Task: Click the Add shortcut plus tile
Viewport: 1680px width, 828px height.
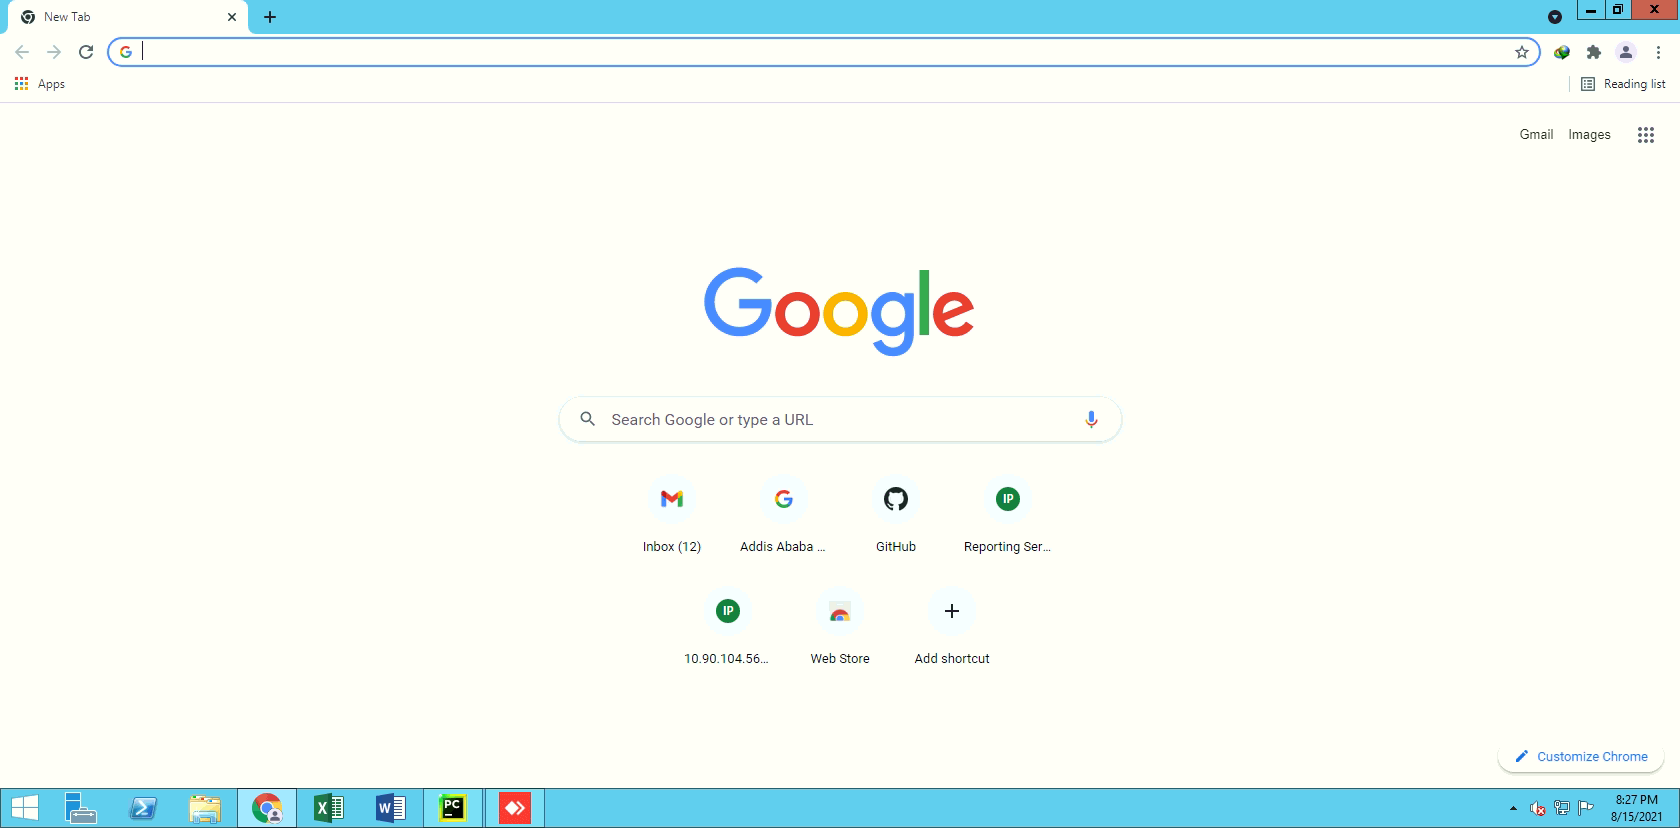Action: pyautogui.click(x=952, y=628)
